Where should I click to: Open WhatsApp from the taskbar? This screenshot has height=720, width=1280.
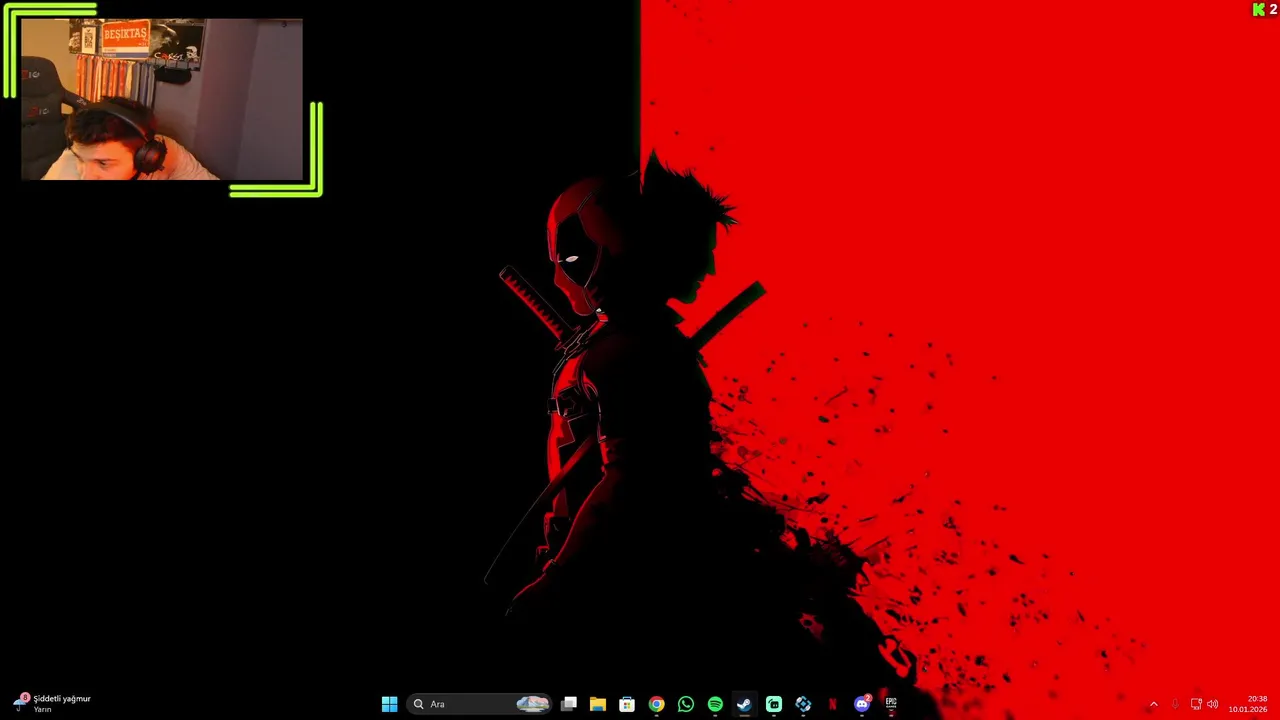tap(685, 704)
